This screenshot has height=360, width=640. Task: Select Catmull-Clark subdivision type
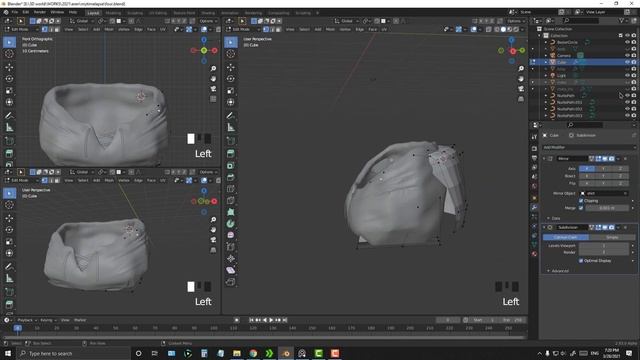[566, 237]
